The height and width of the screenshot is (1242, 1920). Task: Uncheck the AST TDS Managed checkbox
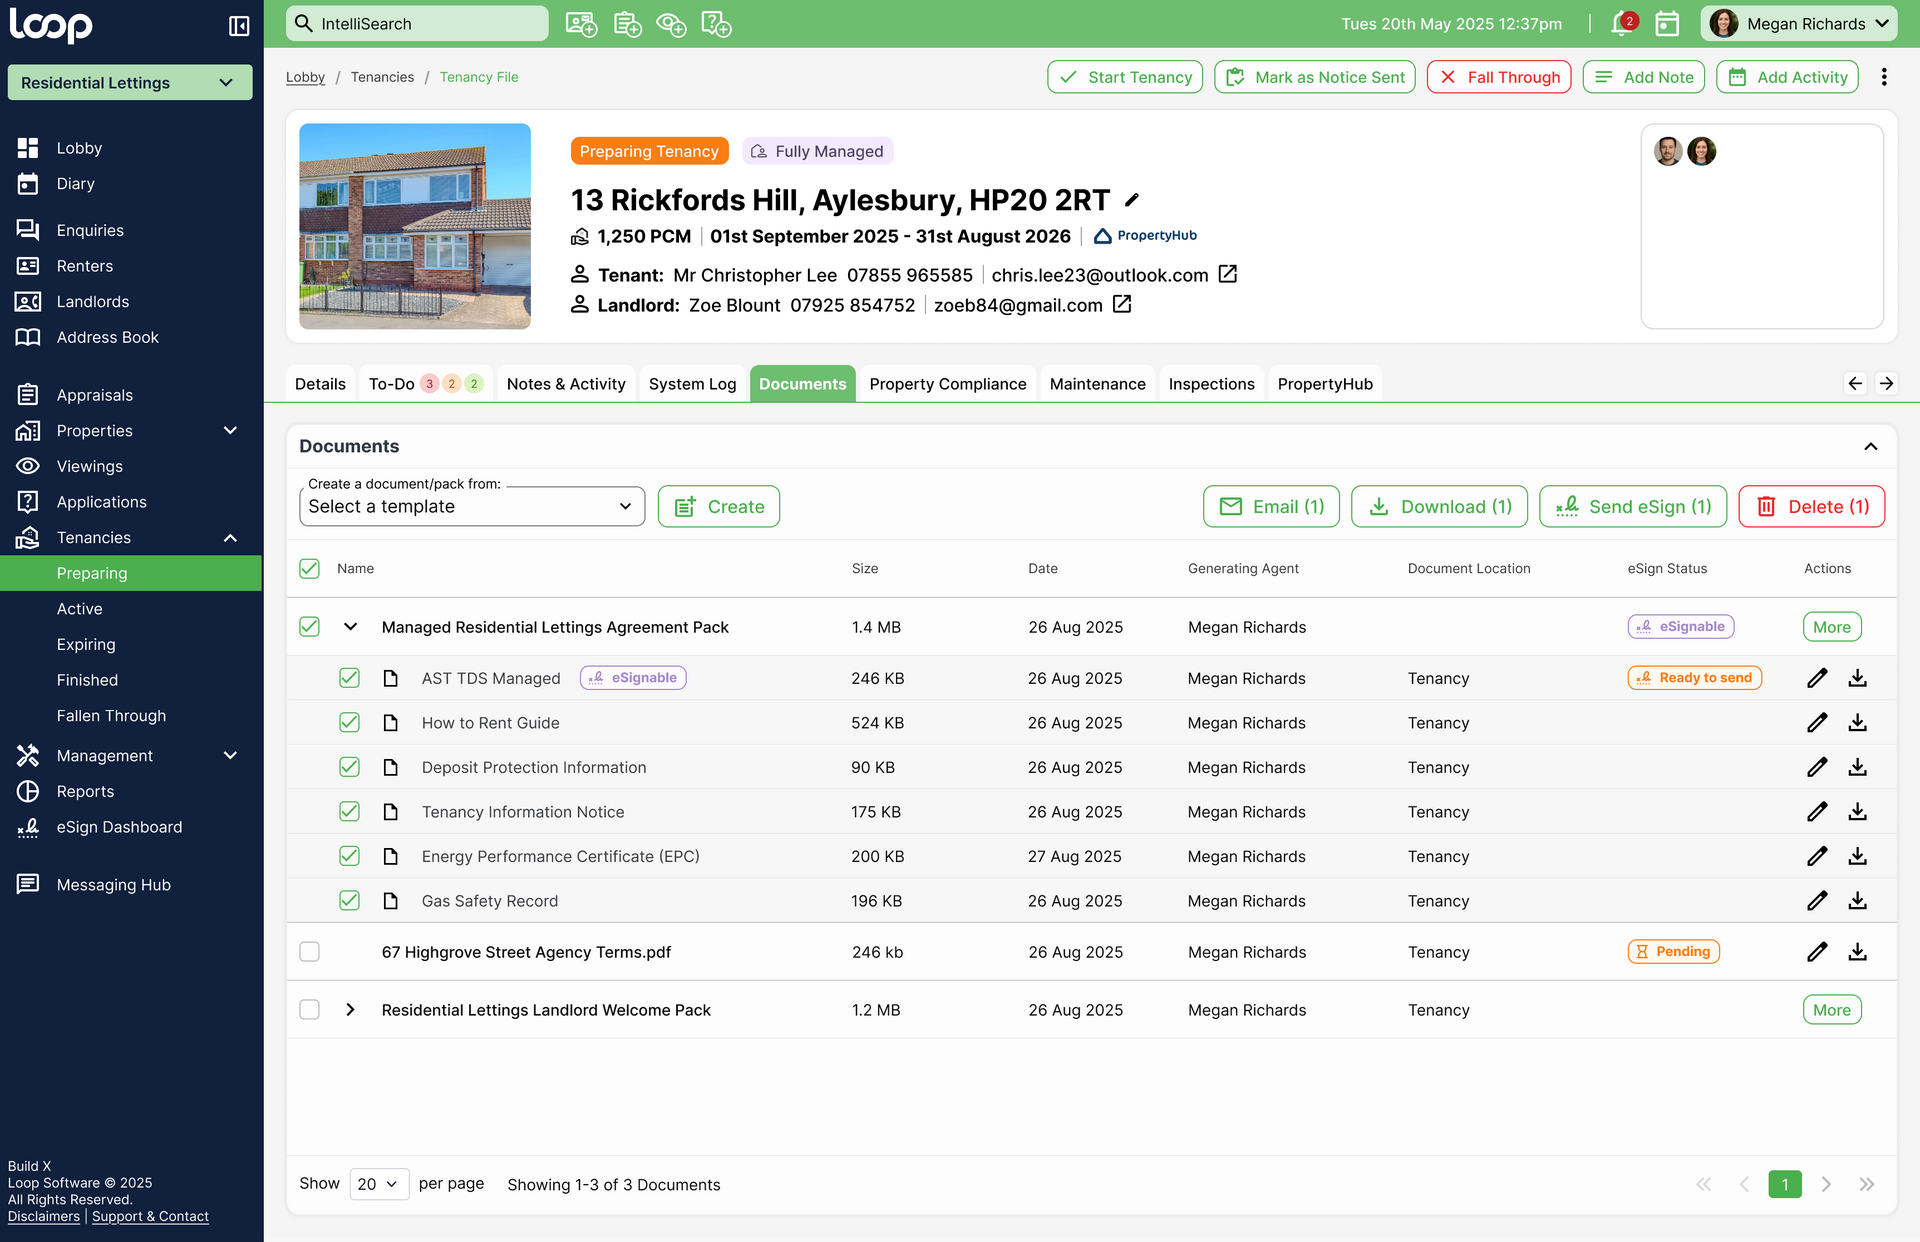(349, 678)
